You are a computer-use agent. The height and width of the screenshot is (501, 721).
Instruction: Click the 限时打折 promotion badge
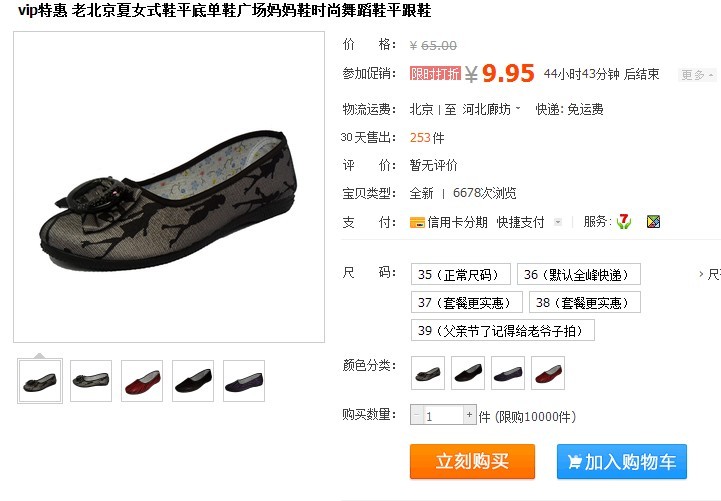(x=435, y=74)
